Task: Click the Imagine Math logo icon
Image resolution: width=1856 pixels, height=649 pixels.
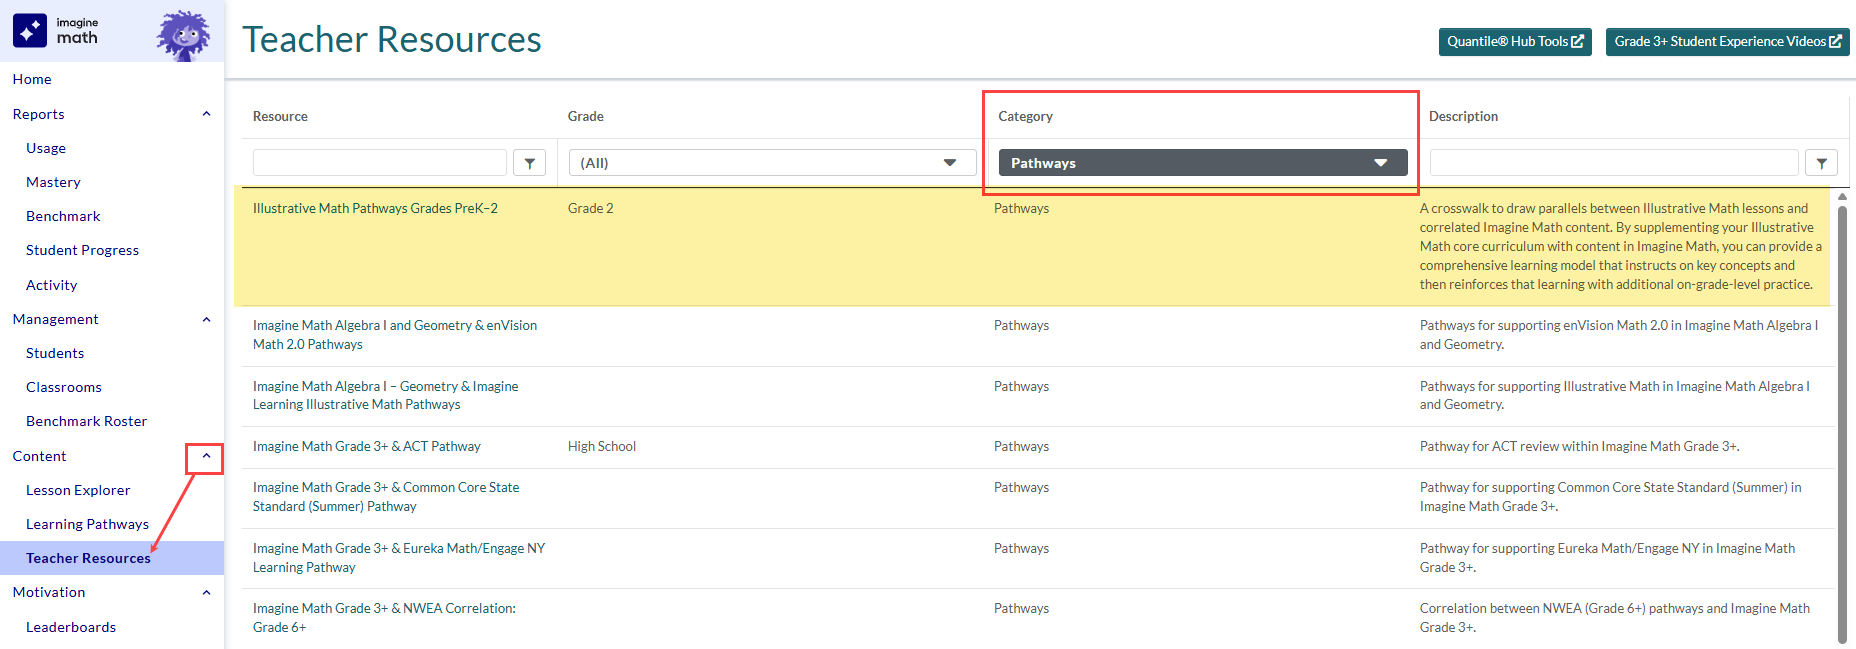Action: pos(30,31)
